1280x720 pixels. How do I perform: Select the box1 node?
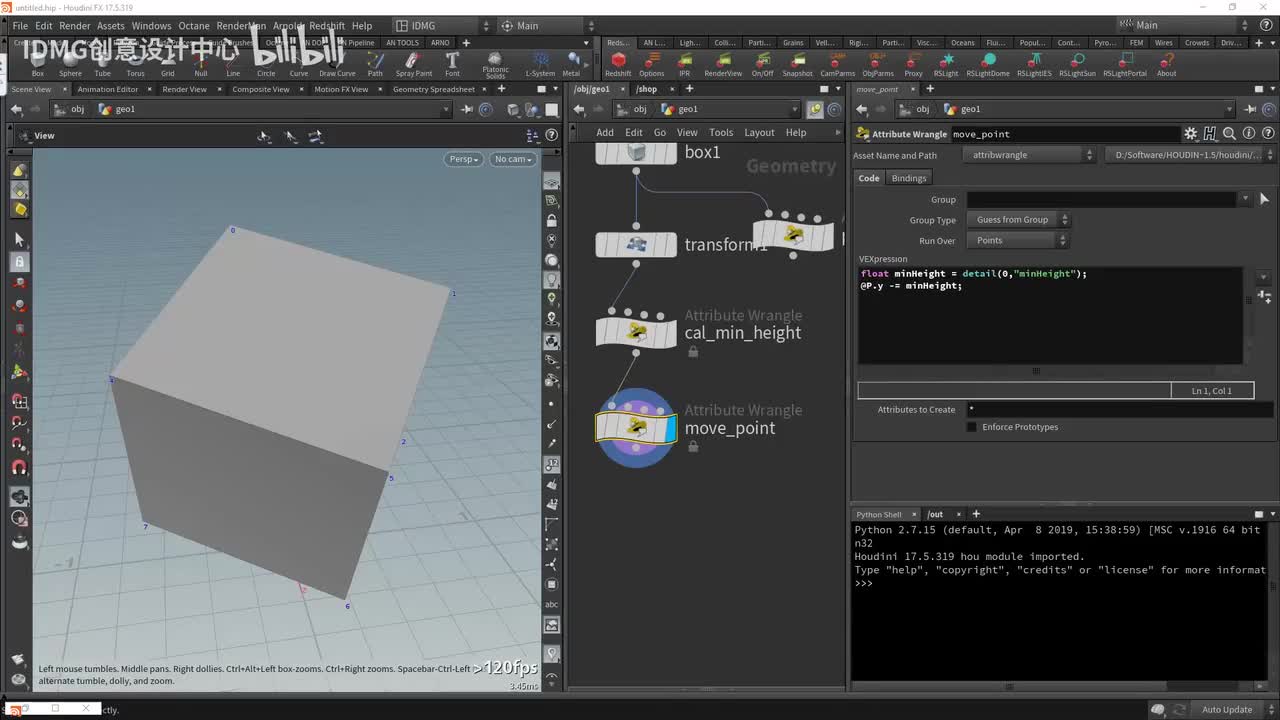tap(636, 152)
